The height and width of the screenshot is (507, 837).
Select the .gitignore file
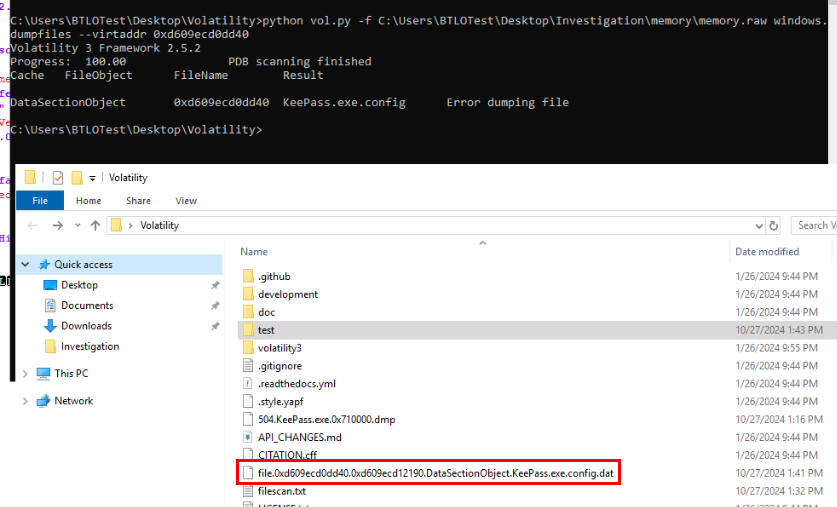[280, 366]
